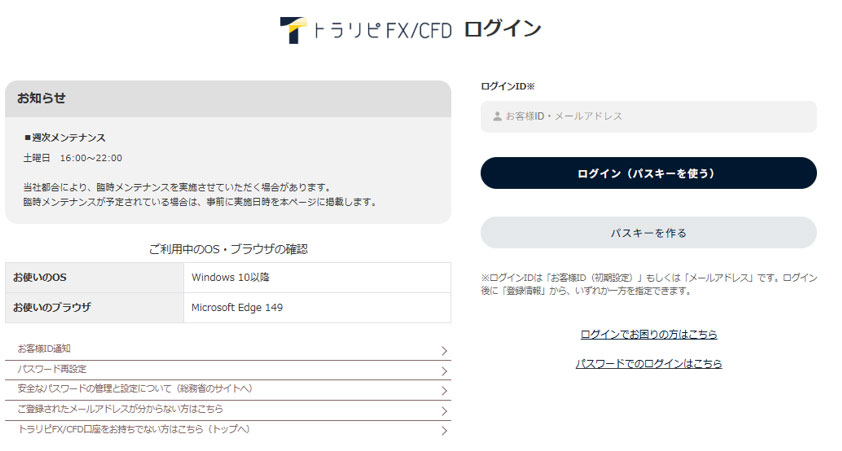This screenshot has width=842, height=451.
Task: Click the Windows 10以降 table cell
Action: pos(317,278)
